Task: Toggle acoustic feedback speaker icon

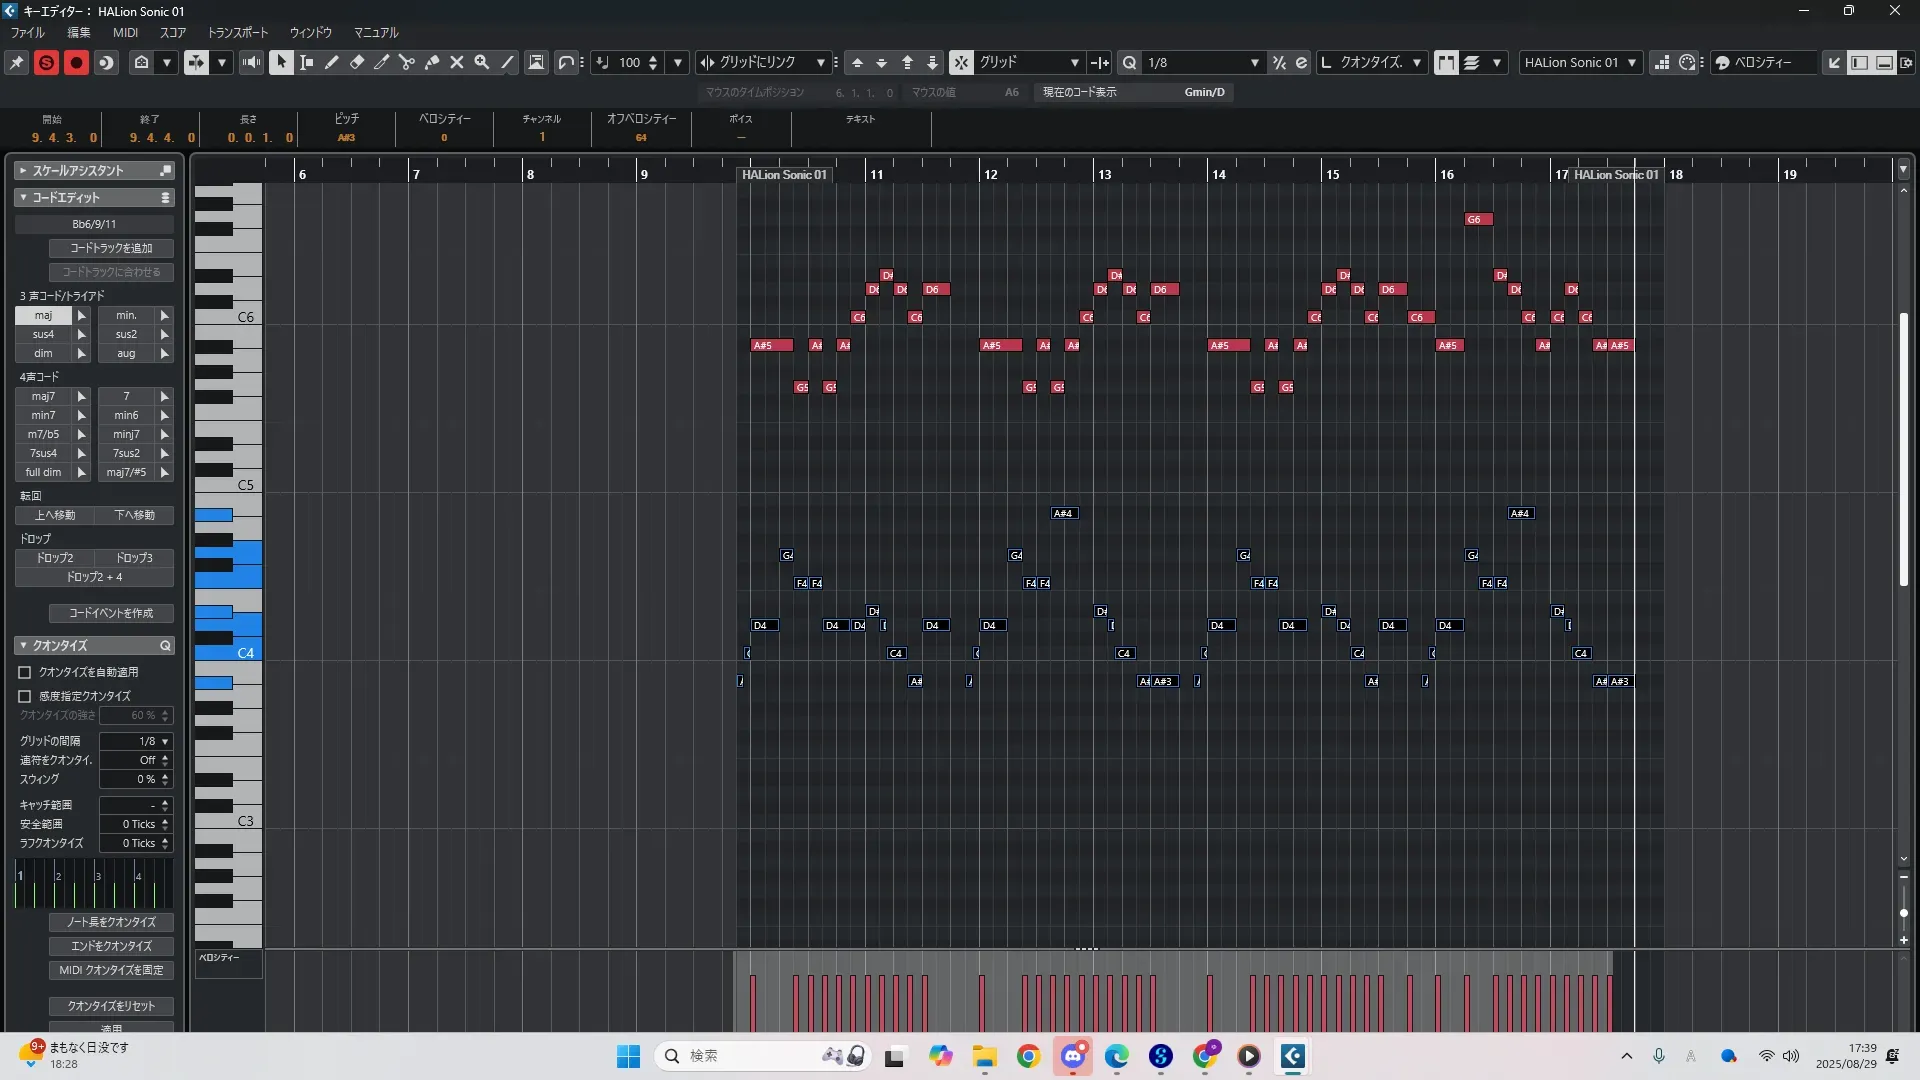Action: tap(251, 62)
